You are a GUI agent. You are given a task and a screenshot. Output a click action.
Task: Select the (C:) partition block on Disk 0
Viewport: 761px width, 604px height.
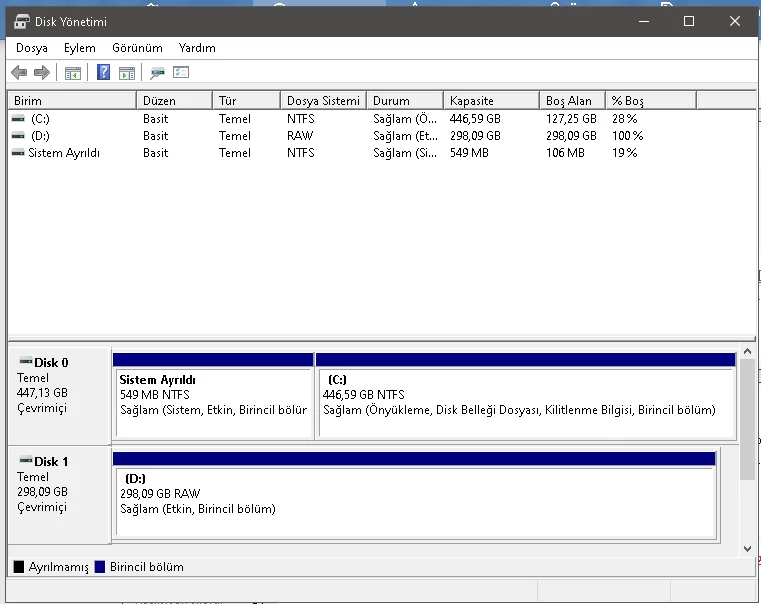(525, 402)
